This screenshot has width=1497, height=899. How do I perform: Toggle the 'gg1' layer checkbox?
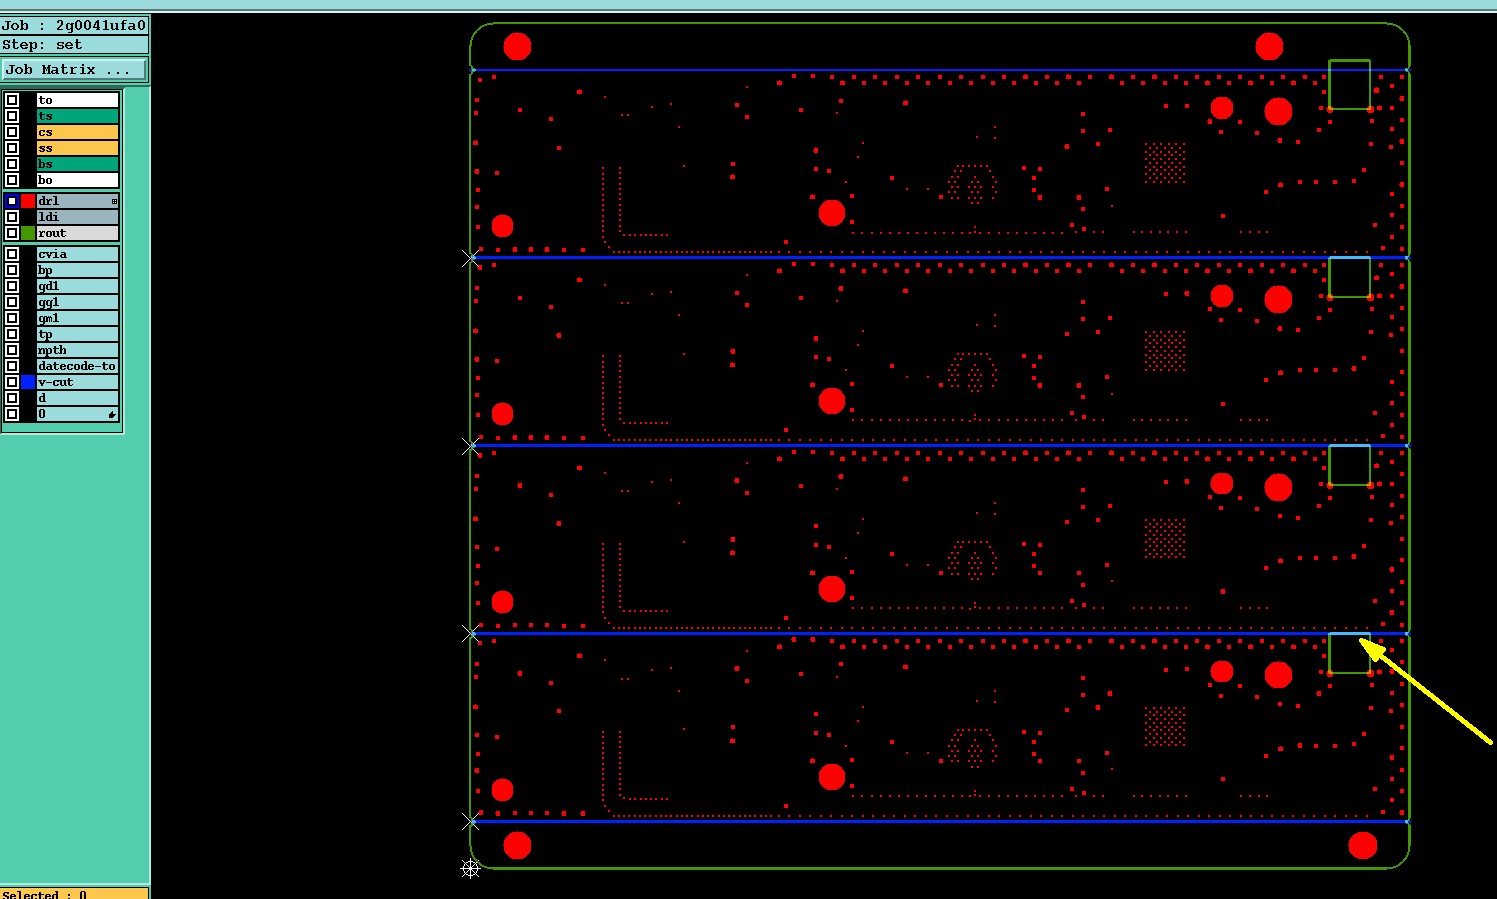click(x=12, y=302)
